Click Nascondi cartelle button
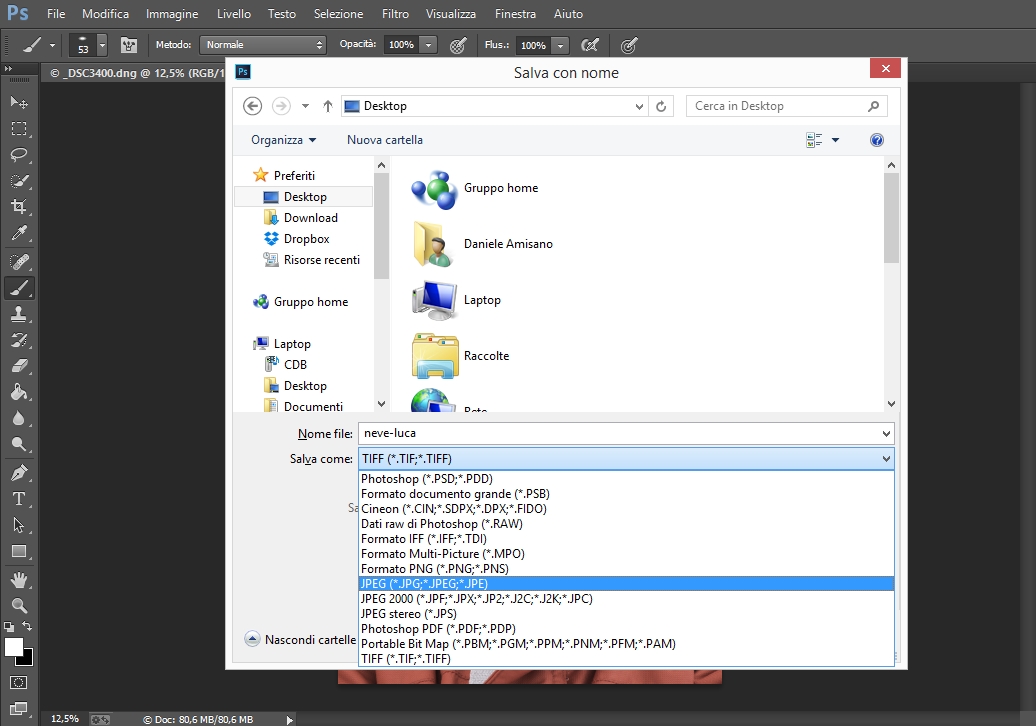Screen dimensions: 1036x726 [300, 639]
